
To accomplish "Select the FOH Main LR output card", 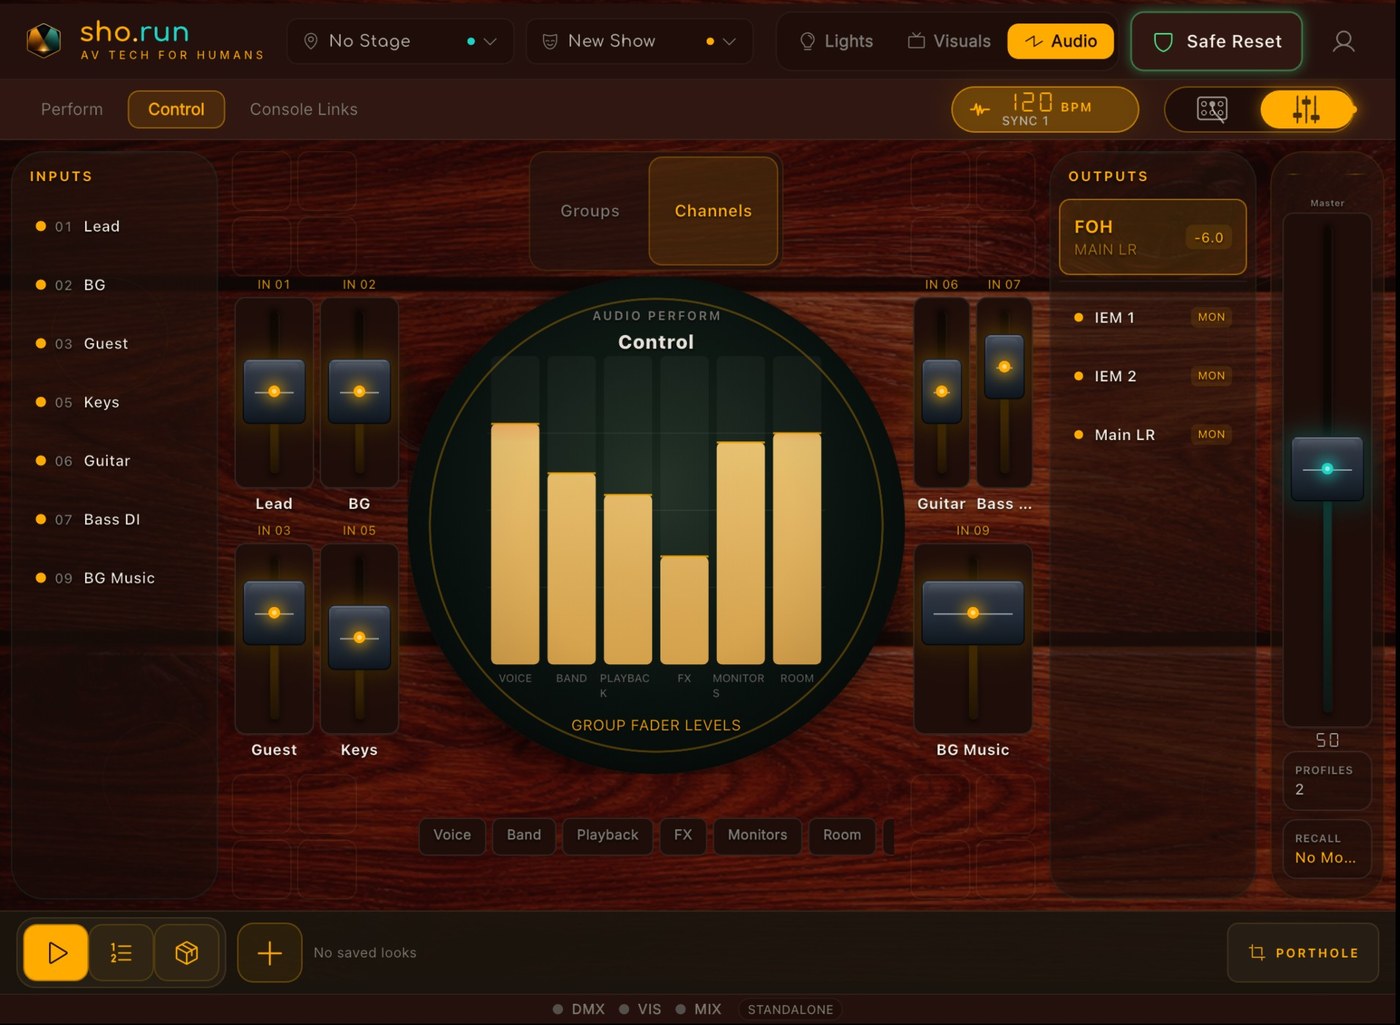I will [1152, 237].
